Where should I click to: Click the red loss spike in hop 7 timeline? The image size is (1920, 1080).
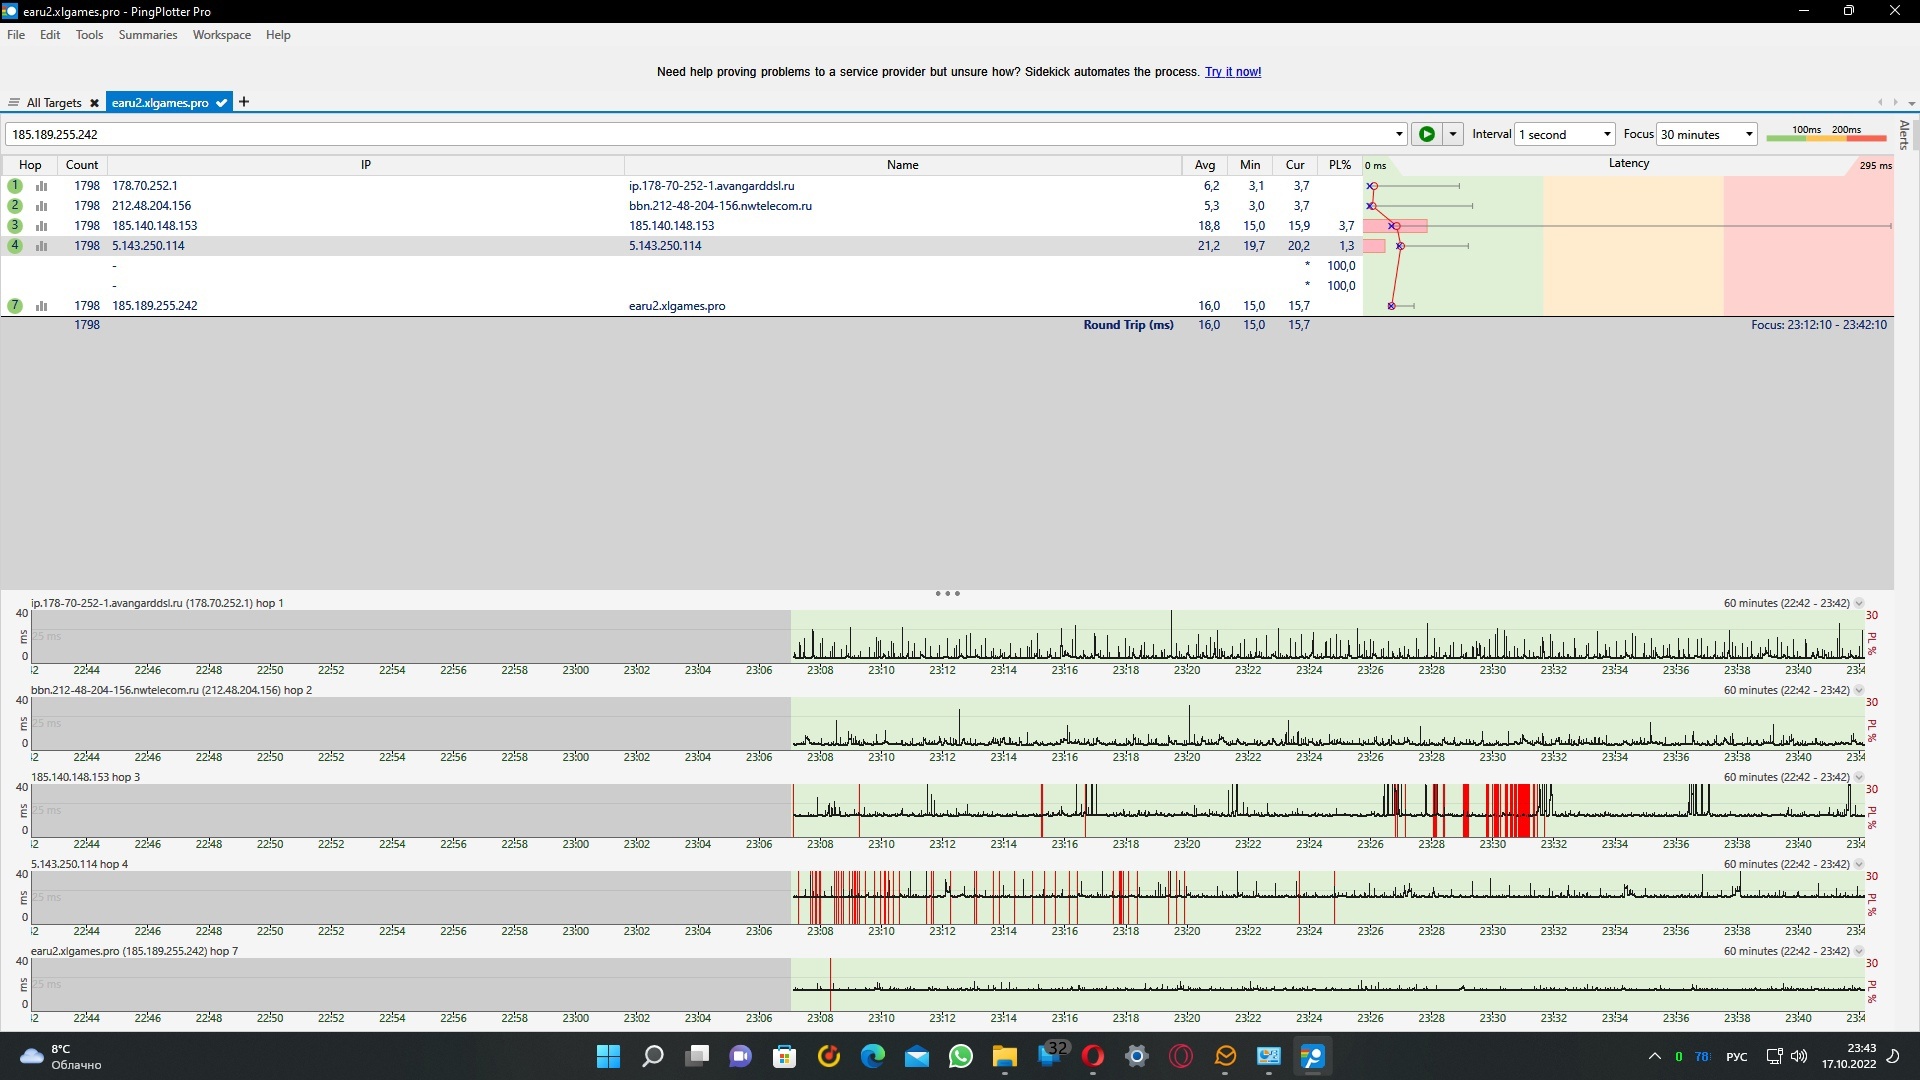click(830, 984)
